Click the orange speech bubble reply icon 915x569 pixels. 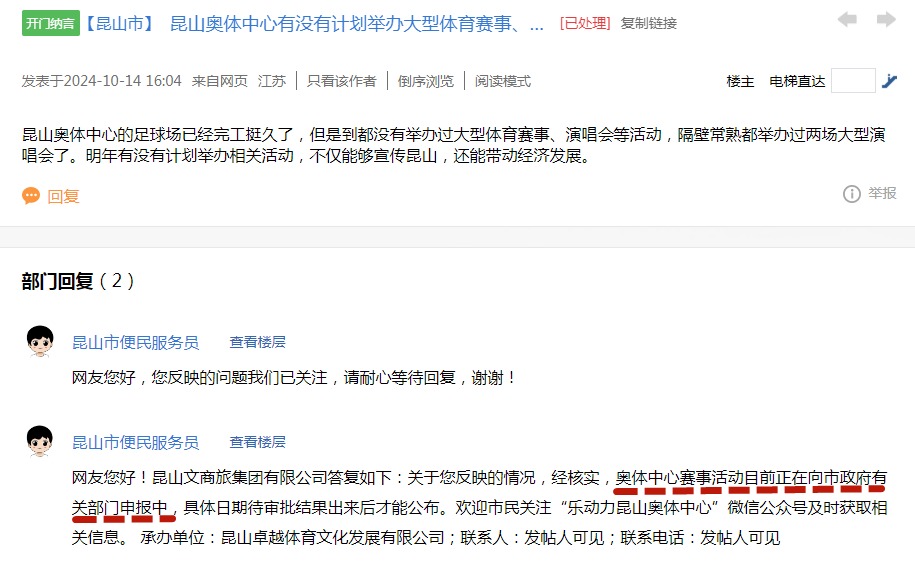tap(31, 196)
